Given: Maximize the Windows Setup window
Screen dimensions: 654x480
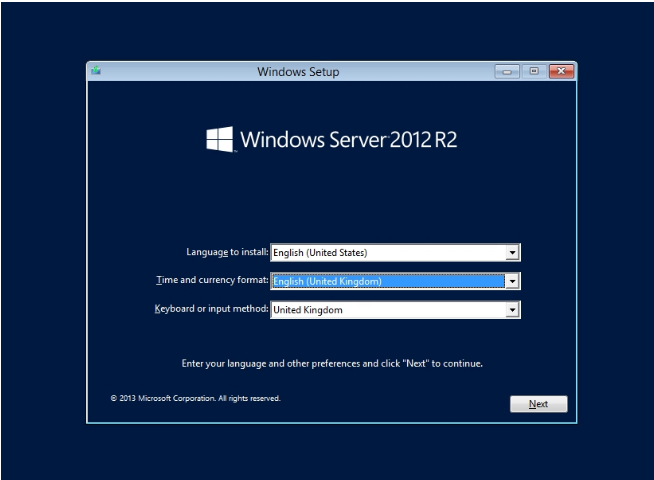Looking at the screenshot, I should 534,71.
